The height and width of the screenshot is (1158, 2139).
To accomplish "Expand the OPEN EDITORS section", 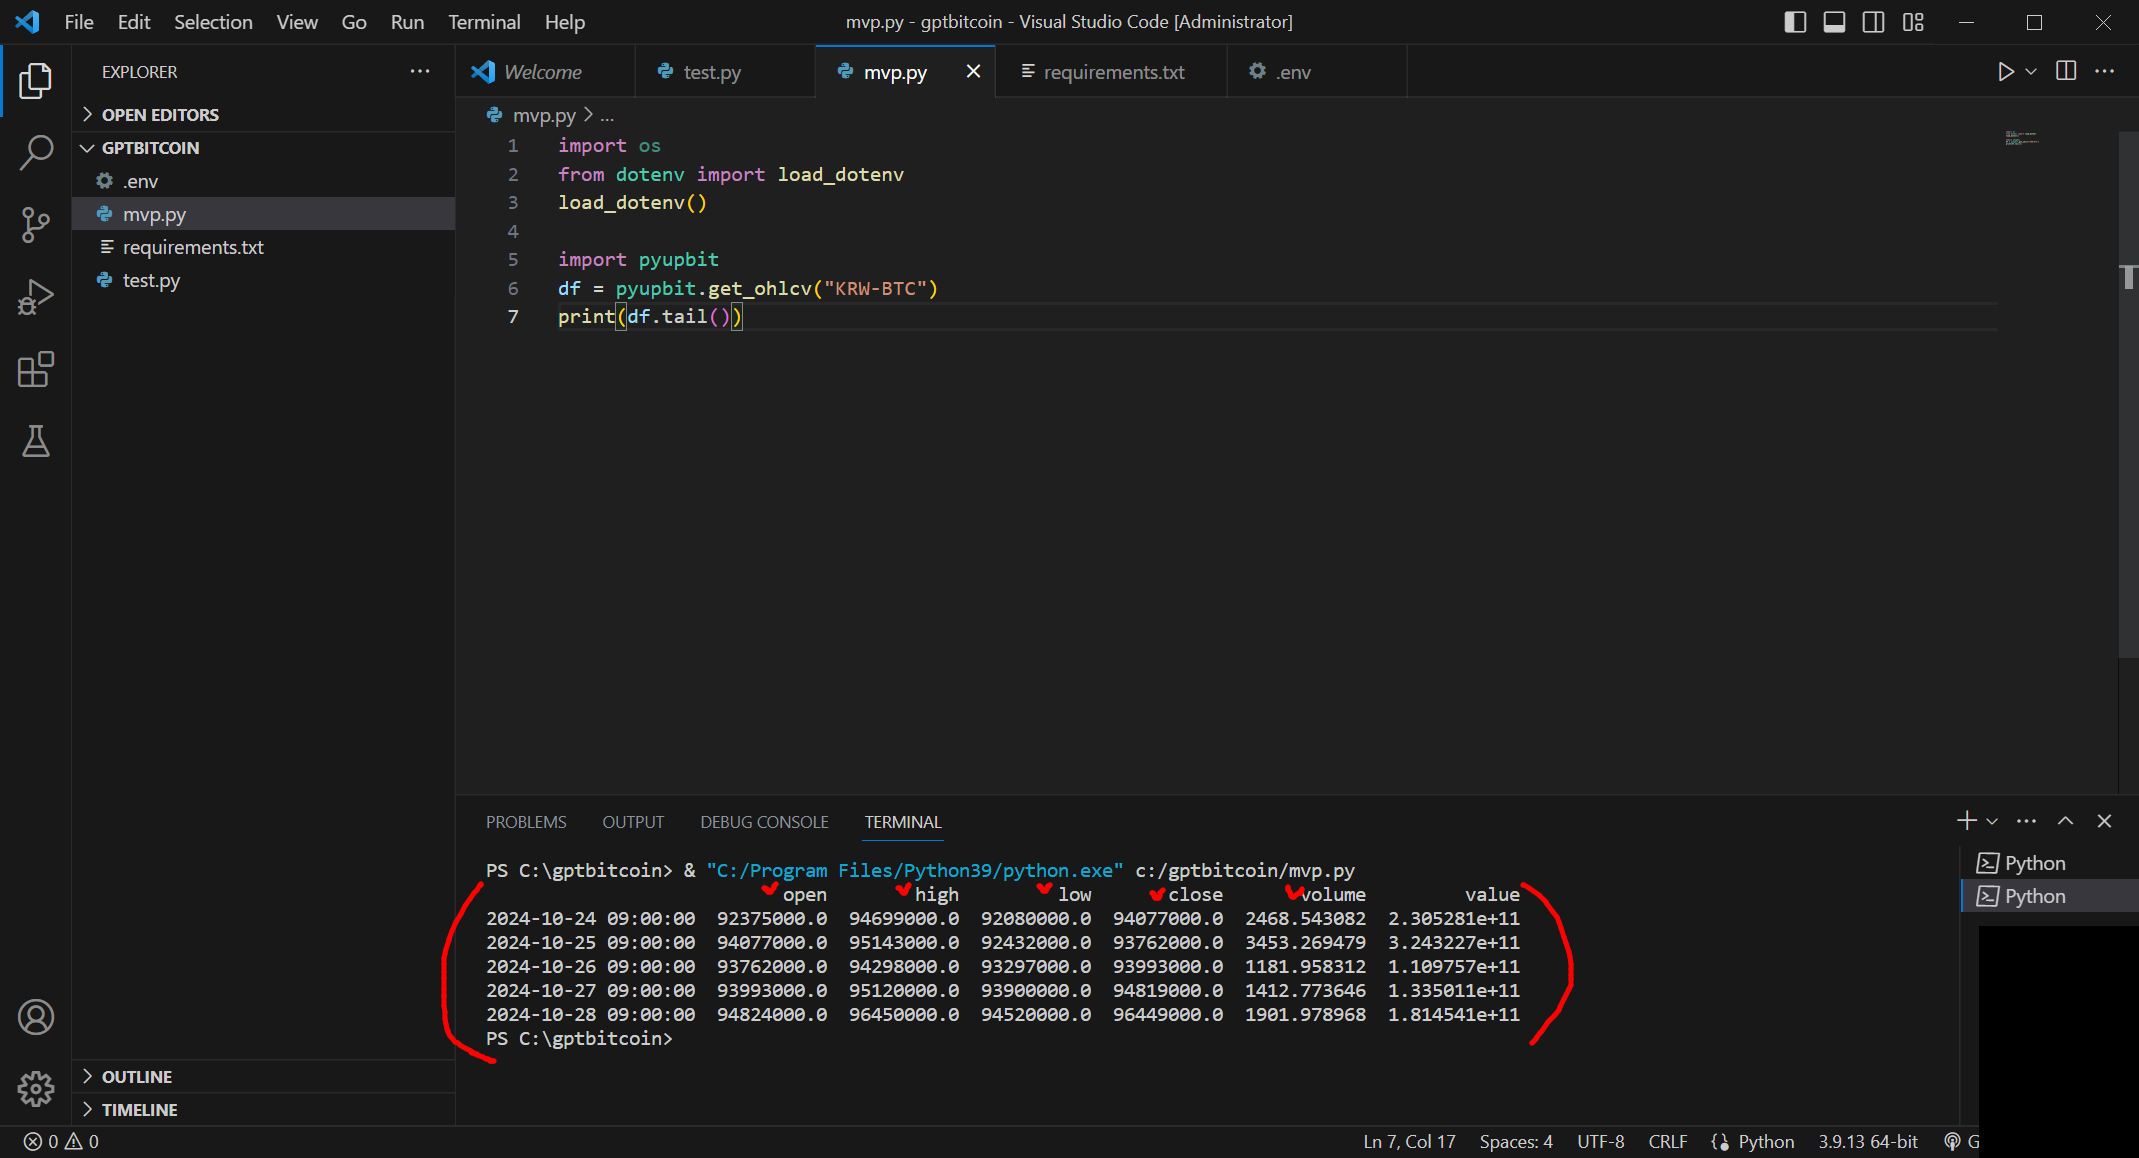I will tap(160, 115).
